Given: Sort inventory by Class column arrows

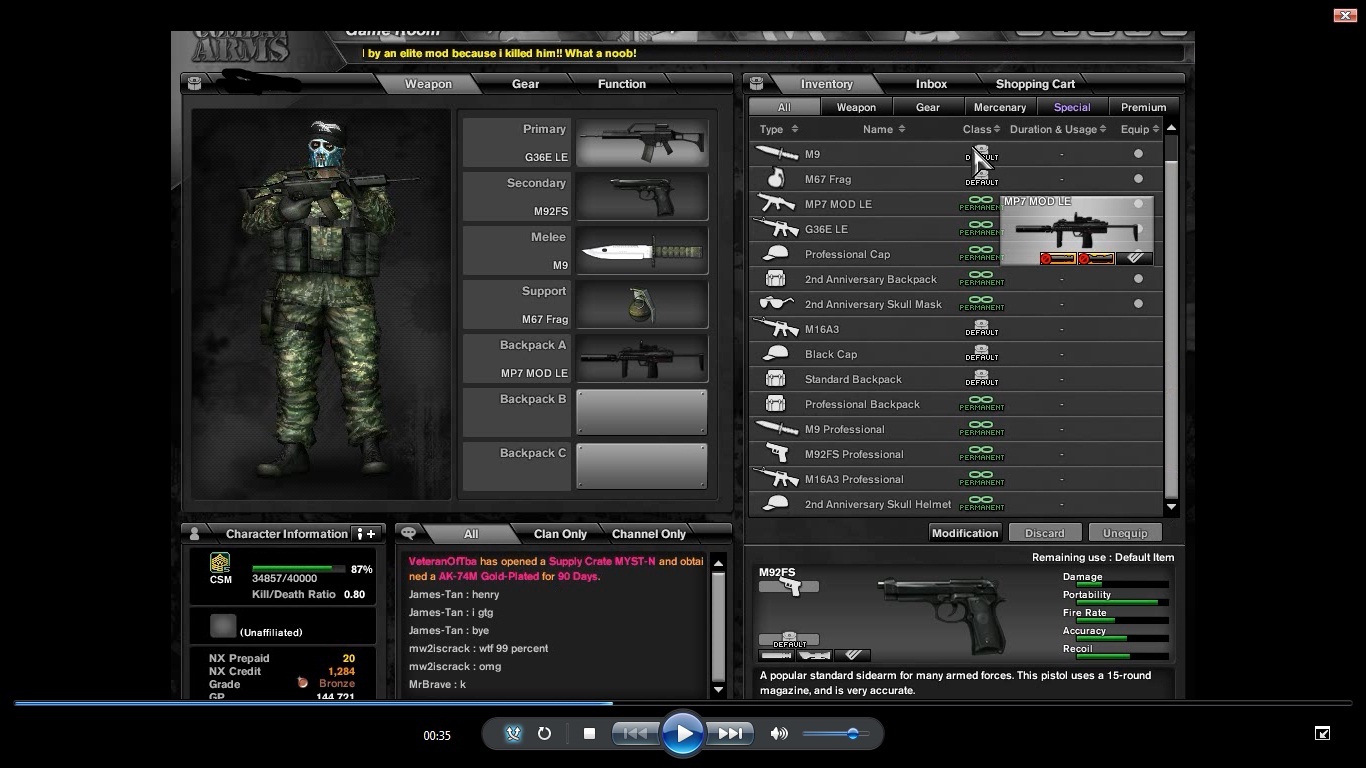Looking at the screenshot, I should [996, 129].
